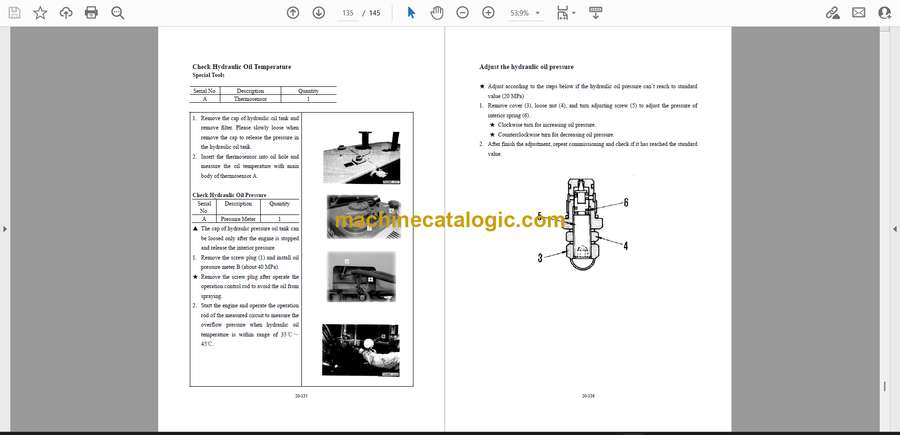Expand the left navigation pane arrow
Image resolution: width=900 pixels, height=435 pixels.
5,229
